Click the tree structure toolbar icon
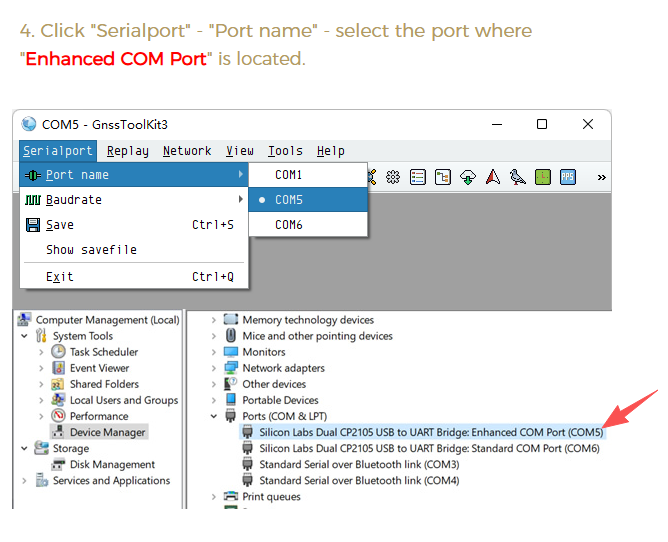This screenshot has width=668, height=542. (x=443, y=177)
